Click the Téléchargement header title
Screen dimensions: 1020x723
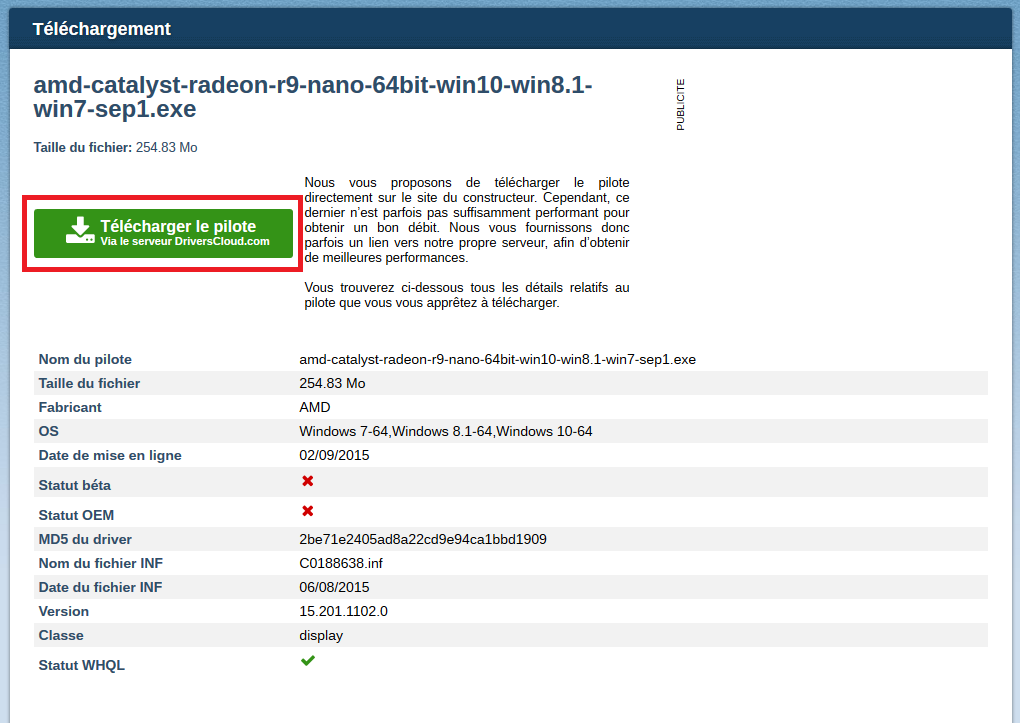click(102, 29)
